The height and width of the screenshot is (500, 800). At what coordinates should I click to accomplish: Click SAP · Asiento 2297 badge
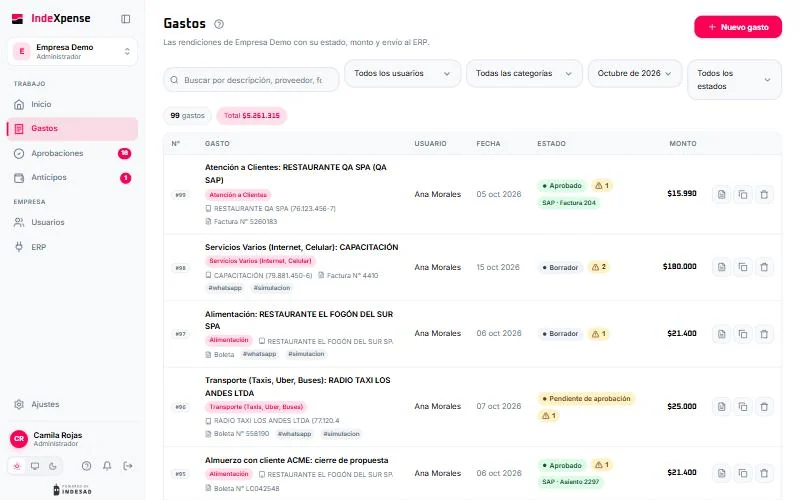[x=570, y=482]
